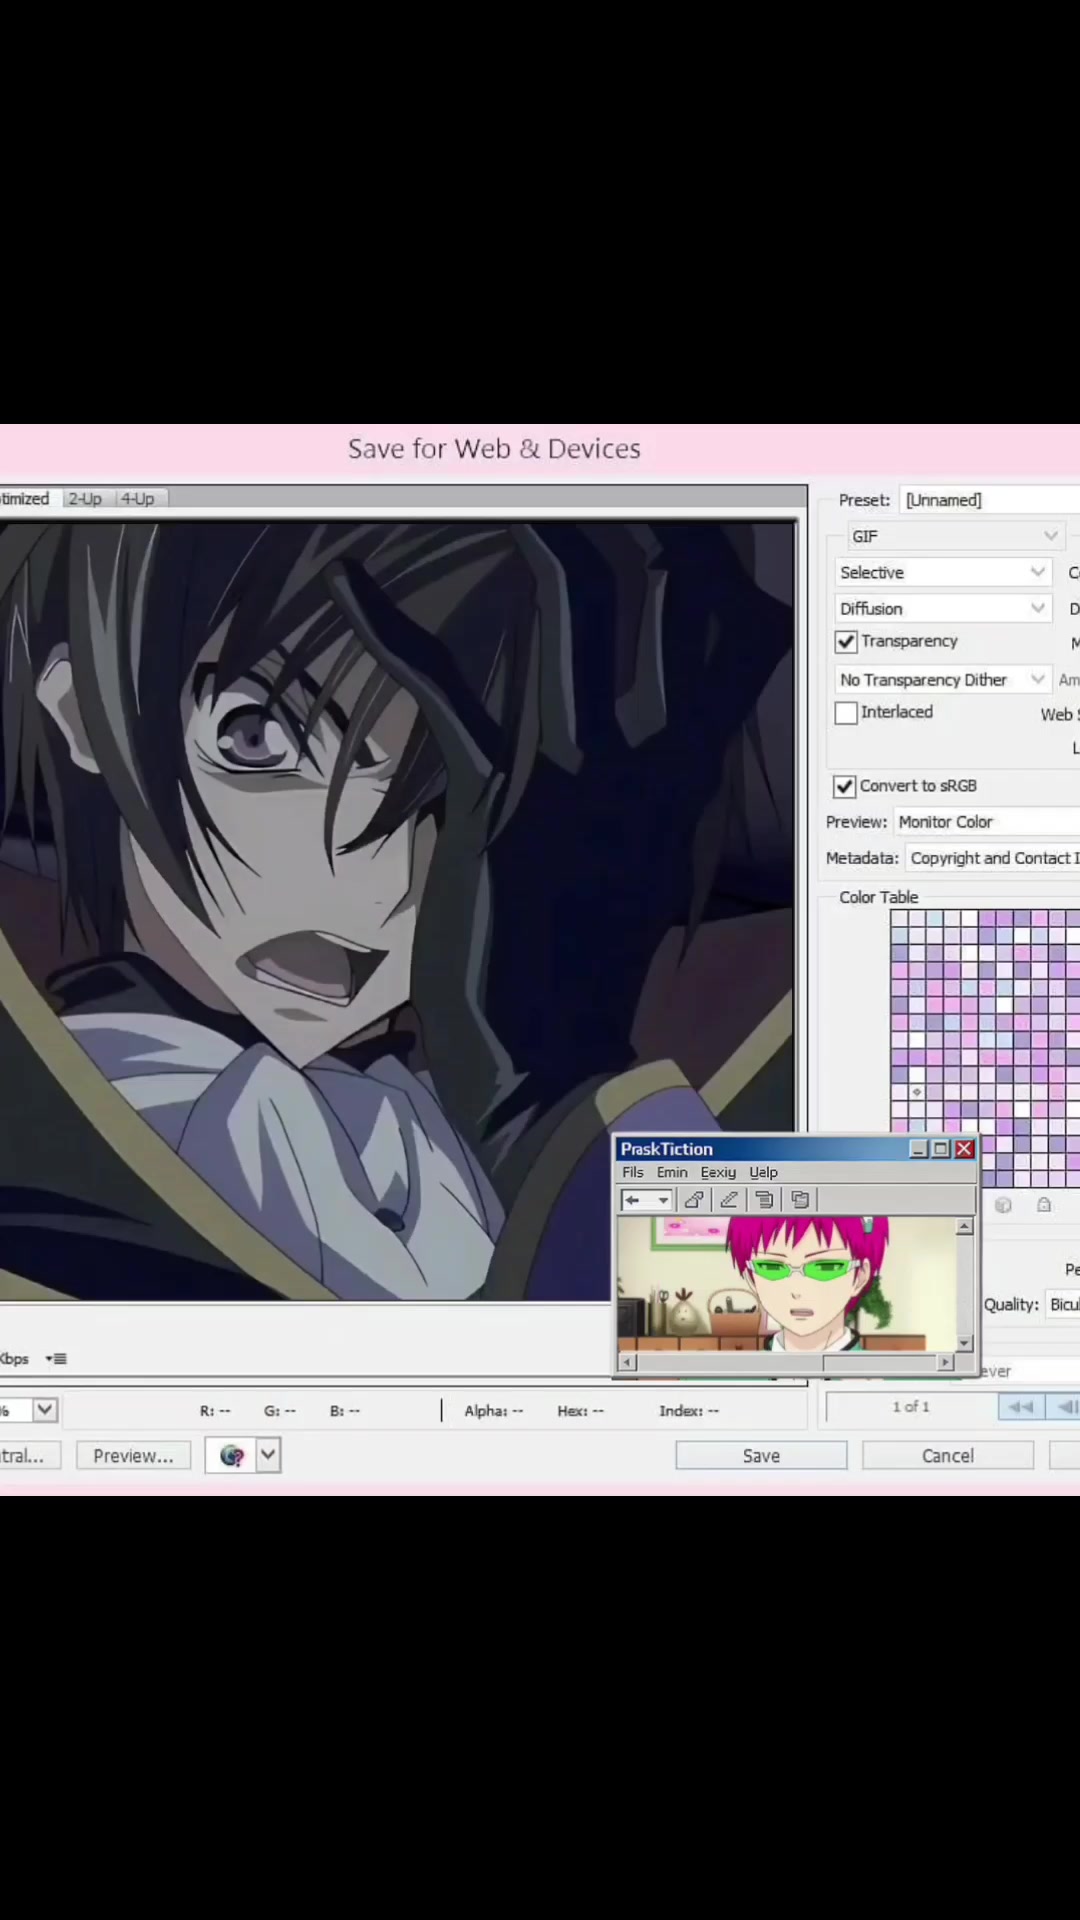
Task: Click the copy icon in PraskTiction toolbar
Action: point(800,1200)
